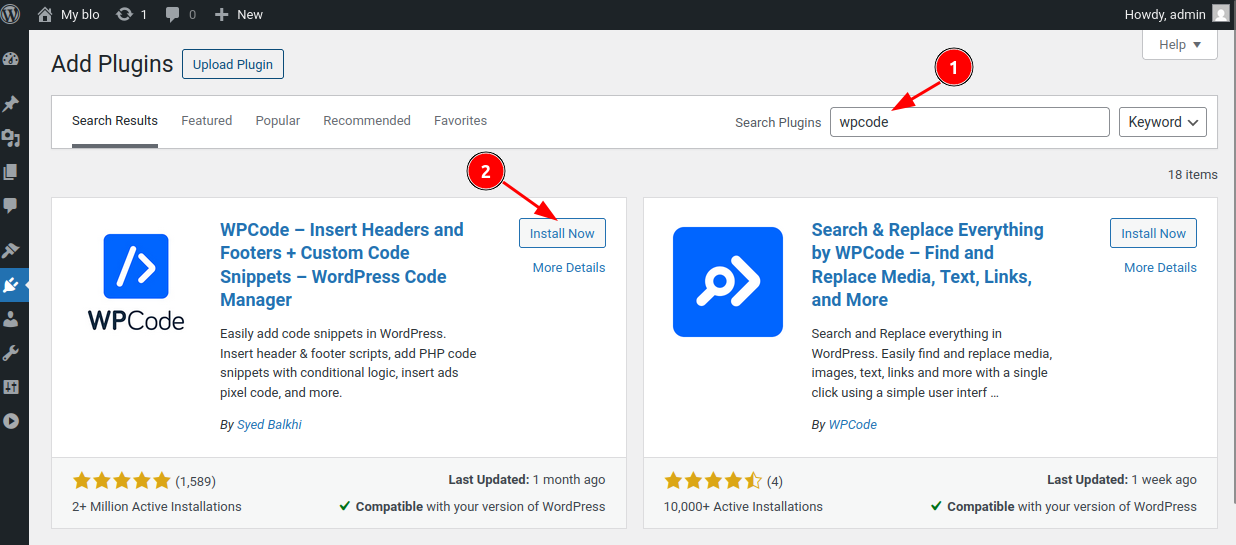Click Last Updated: 1 month ago text
This screenshot has width=1236, height=545.
click(527, 480)
